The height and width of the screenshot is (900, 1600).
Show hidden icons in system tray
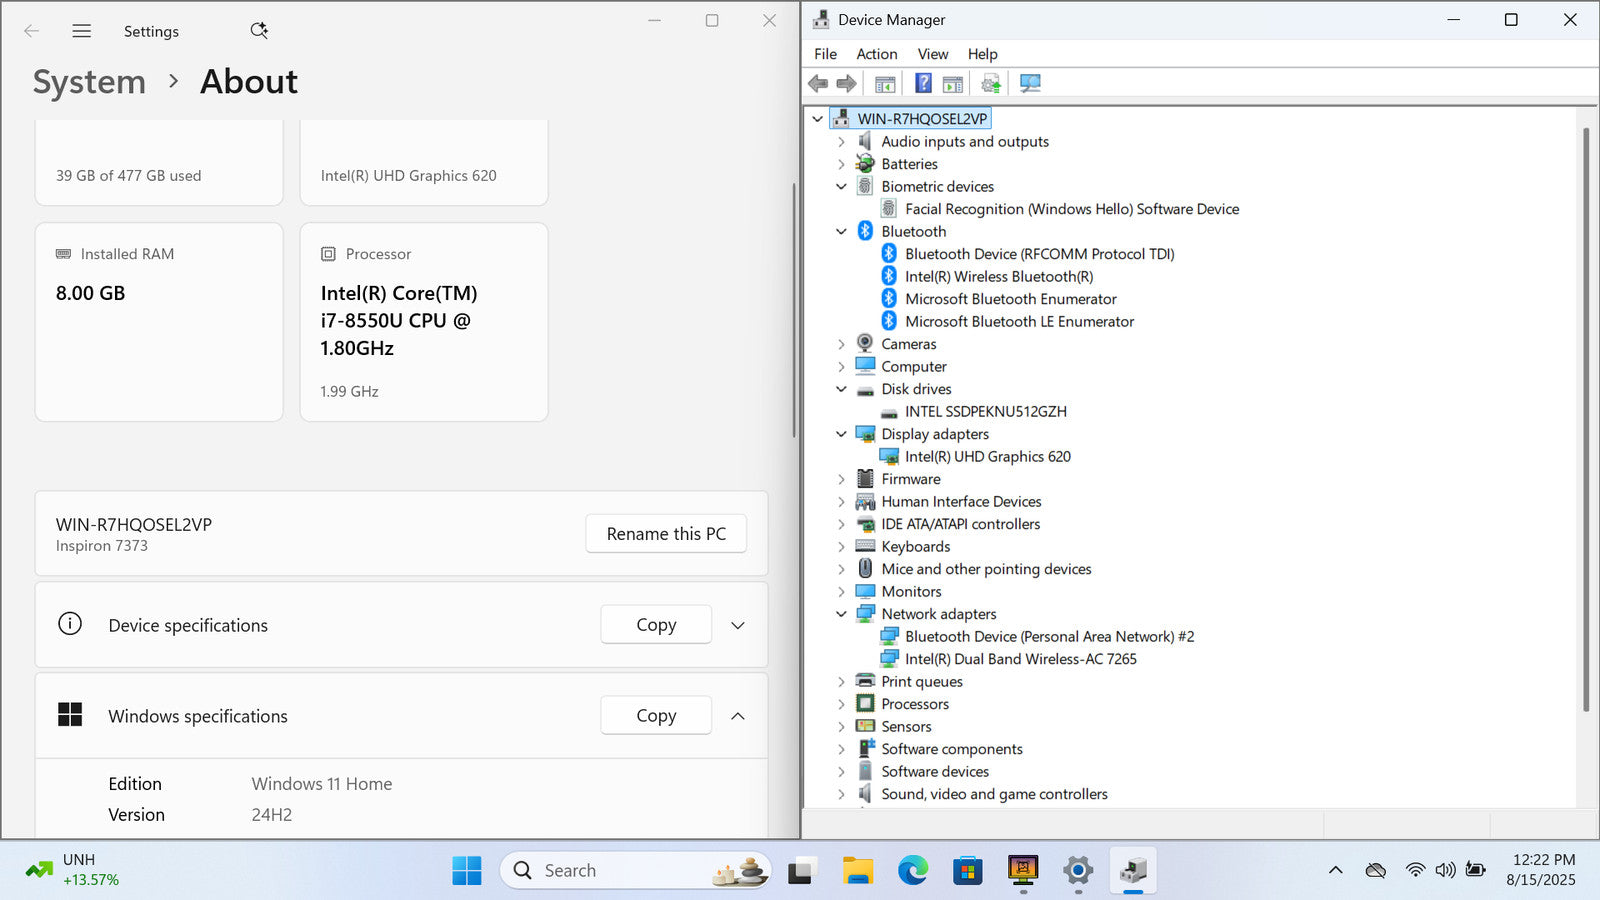[1335, 870]
